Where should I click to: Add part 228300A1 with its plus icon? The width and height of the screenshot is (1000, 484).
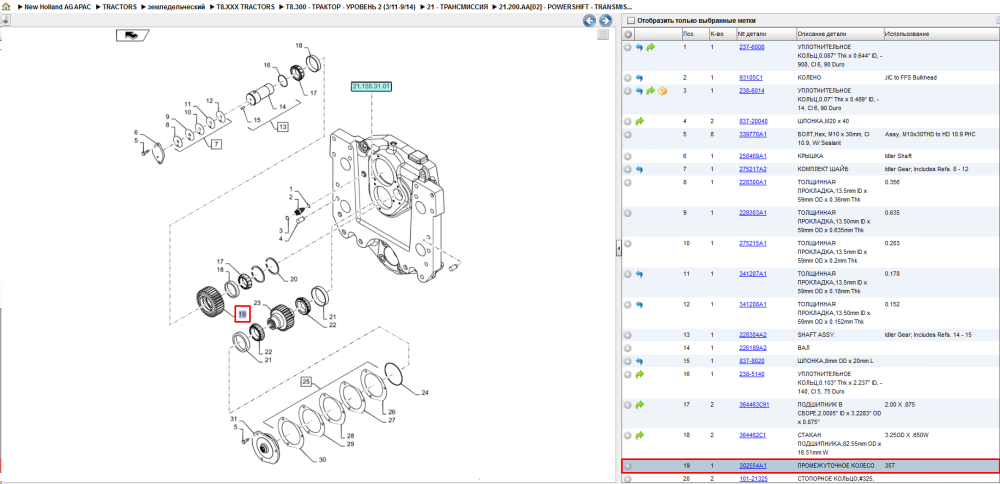click(628, 182)
